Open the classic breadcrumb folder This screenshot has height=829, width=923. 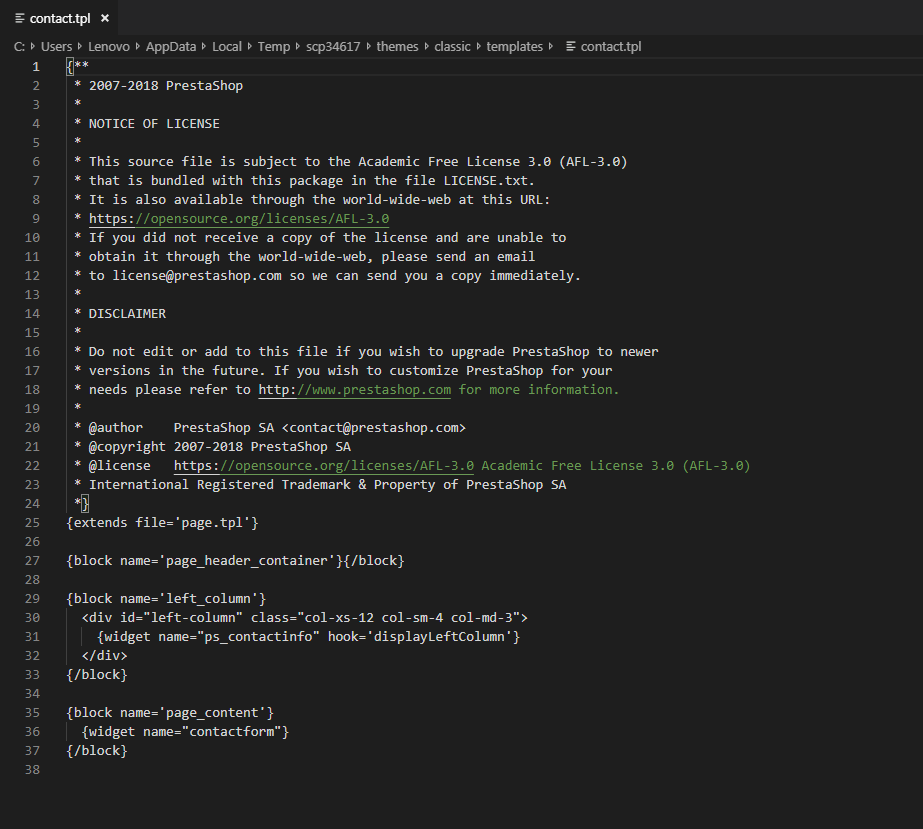tap(452, 46)
